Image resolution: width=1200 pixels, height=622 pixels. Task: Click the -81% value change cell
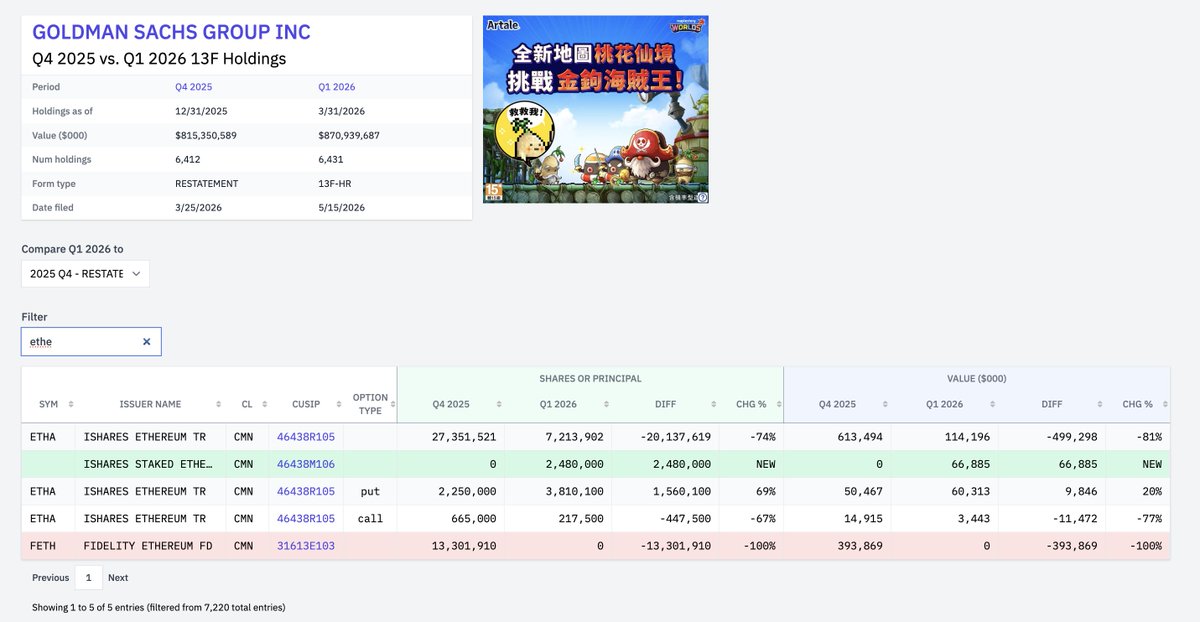[x=1138, y=437]
